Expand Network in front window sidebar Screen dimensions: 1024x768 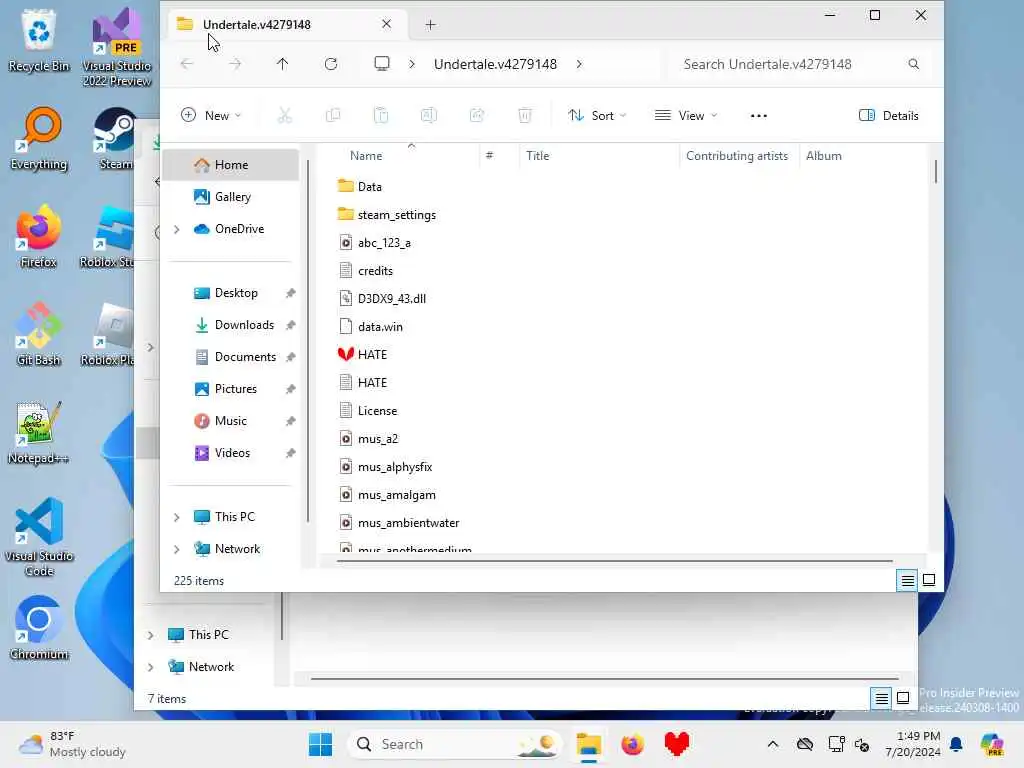[176, 549]
